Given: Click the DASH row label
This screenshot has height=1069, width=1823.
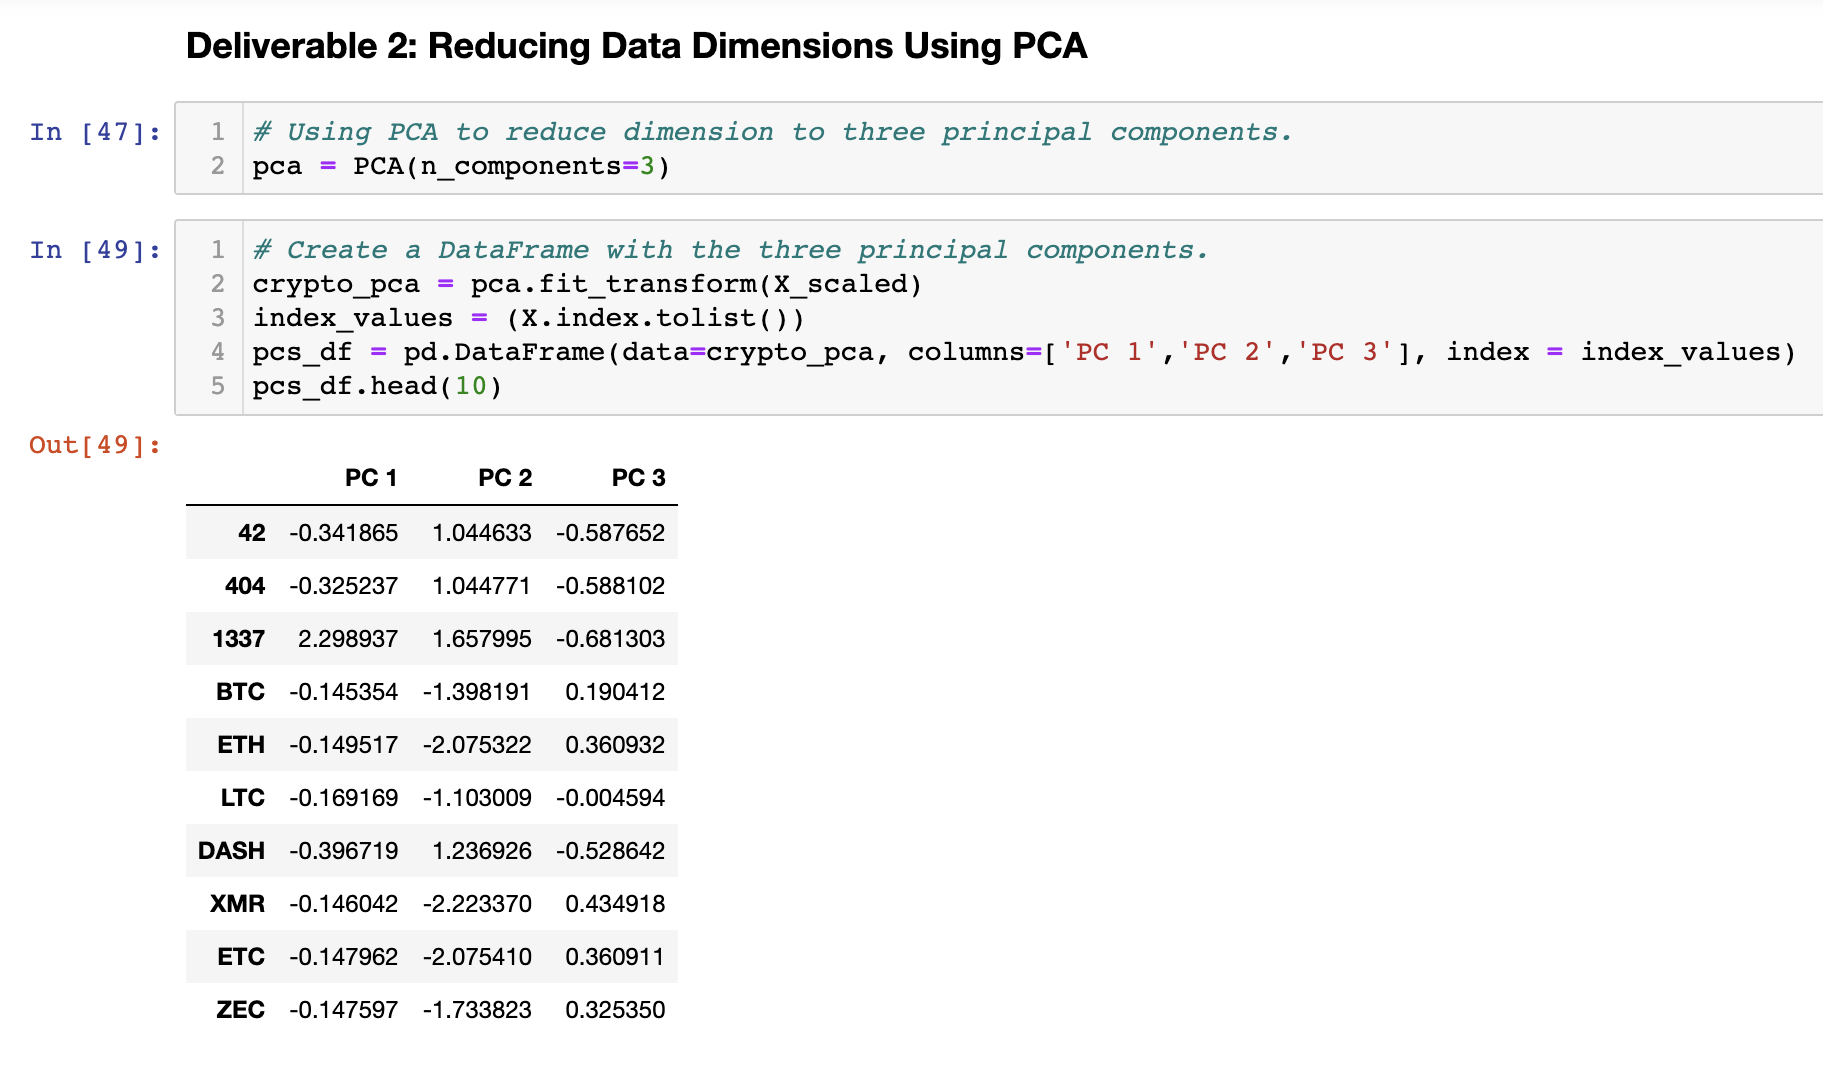Looking at the screenshot, I should [x=232, y=851].
